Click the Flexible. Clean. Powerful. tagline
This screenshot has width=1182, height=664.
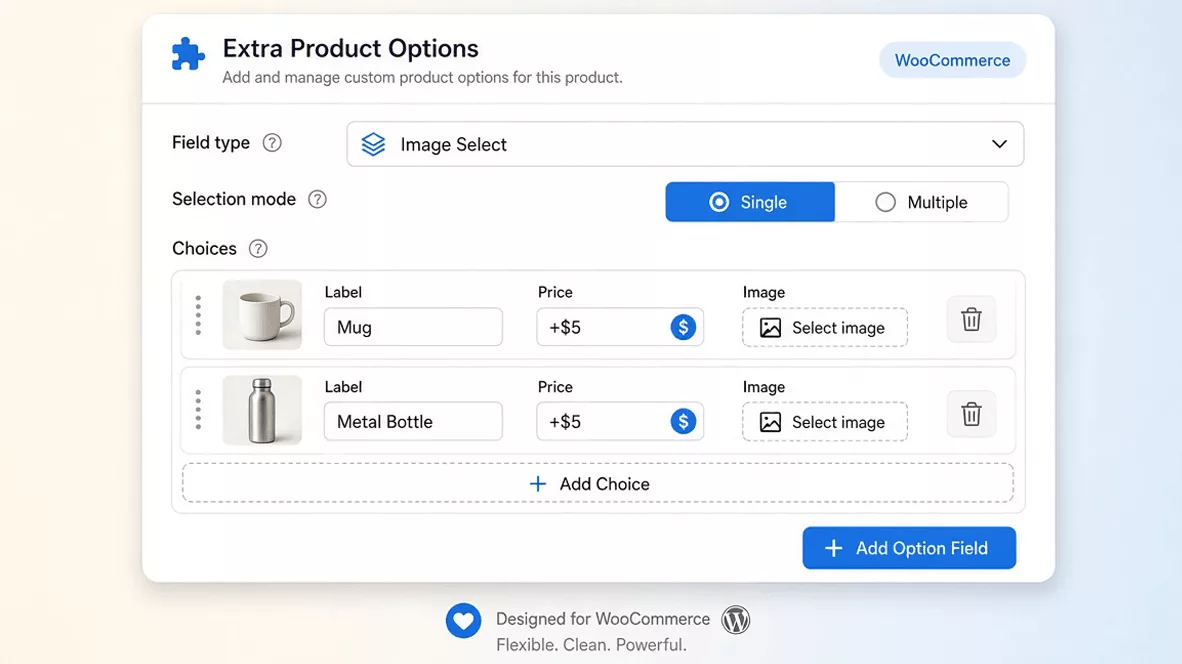tap(592, 645)
